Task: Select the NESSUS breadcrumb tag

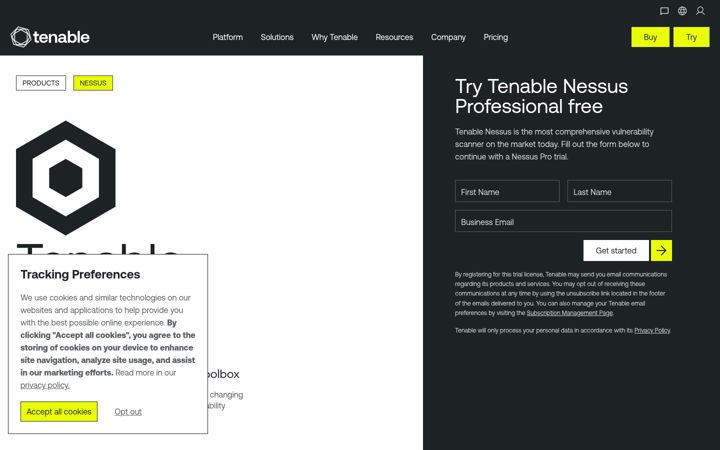Action: click(x=93, y=83)
